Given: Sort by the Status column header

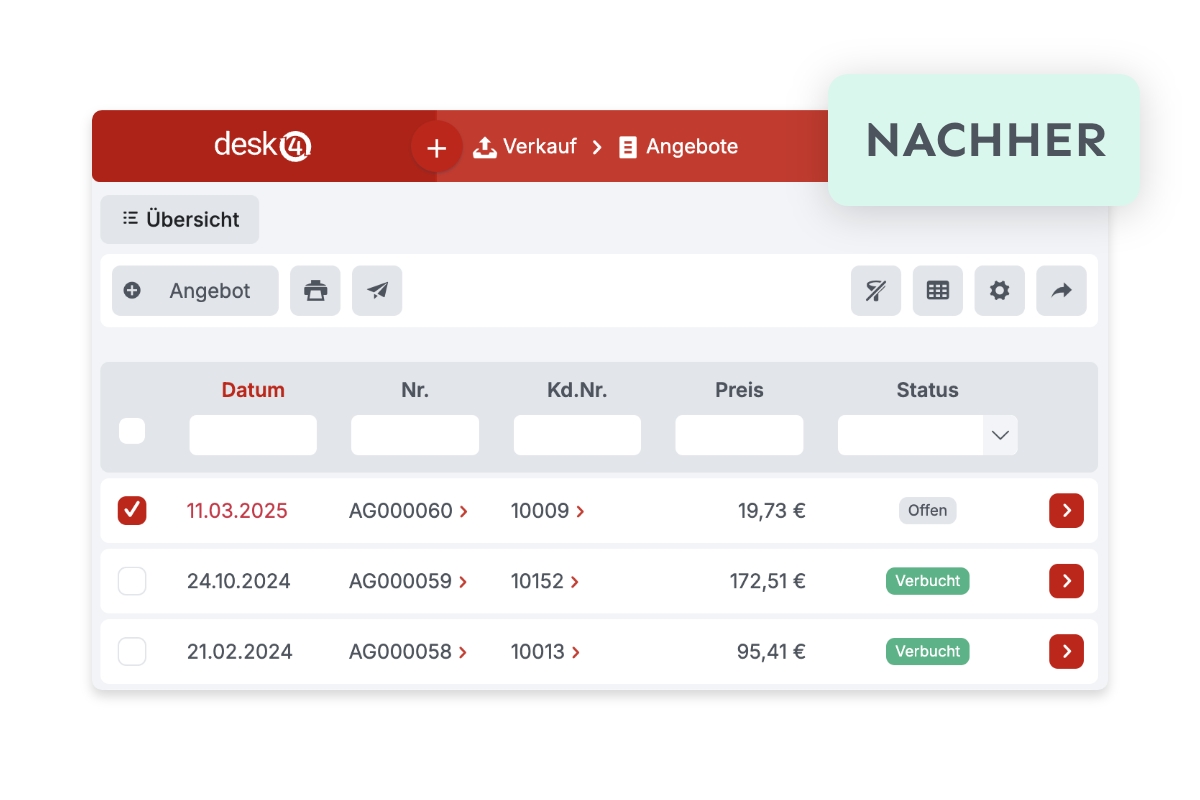Looking at the screenshot, I should pos(928,390).
